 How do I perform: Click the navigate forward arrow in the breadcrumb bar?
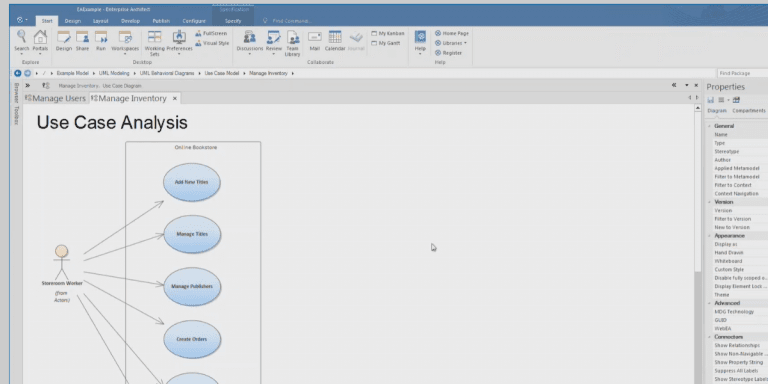tap(27, 73)
